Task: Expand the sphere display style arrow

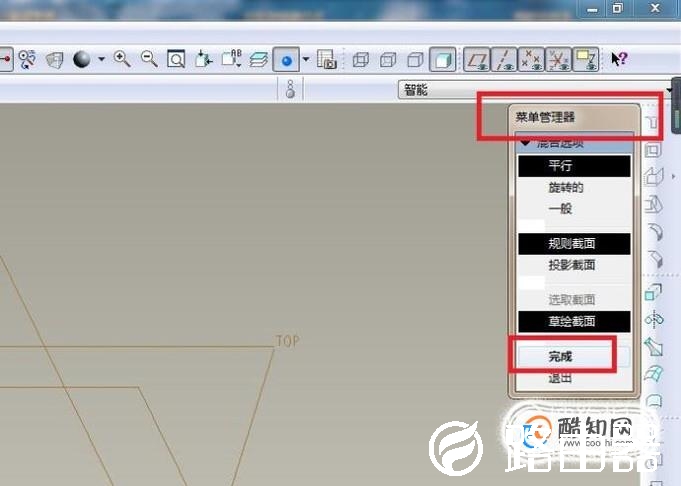Action: pos(101,59)
